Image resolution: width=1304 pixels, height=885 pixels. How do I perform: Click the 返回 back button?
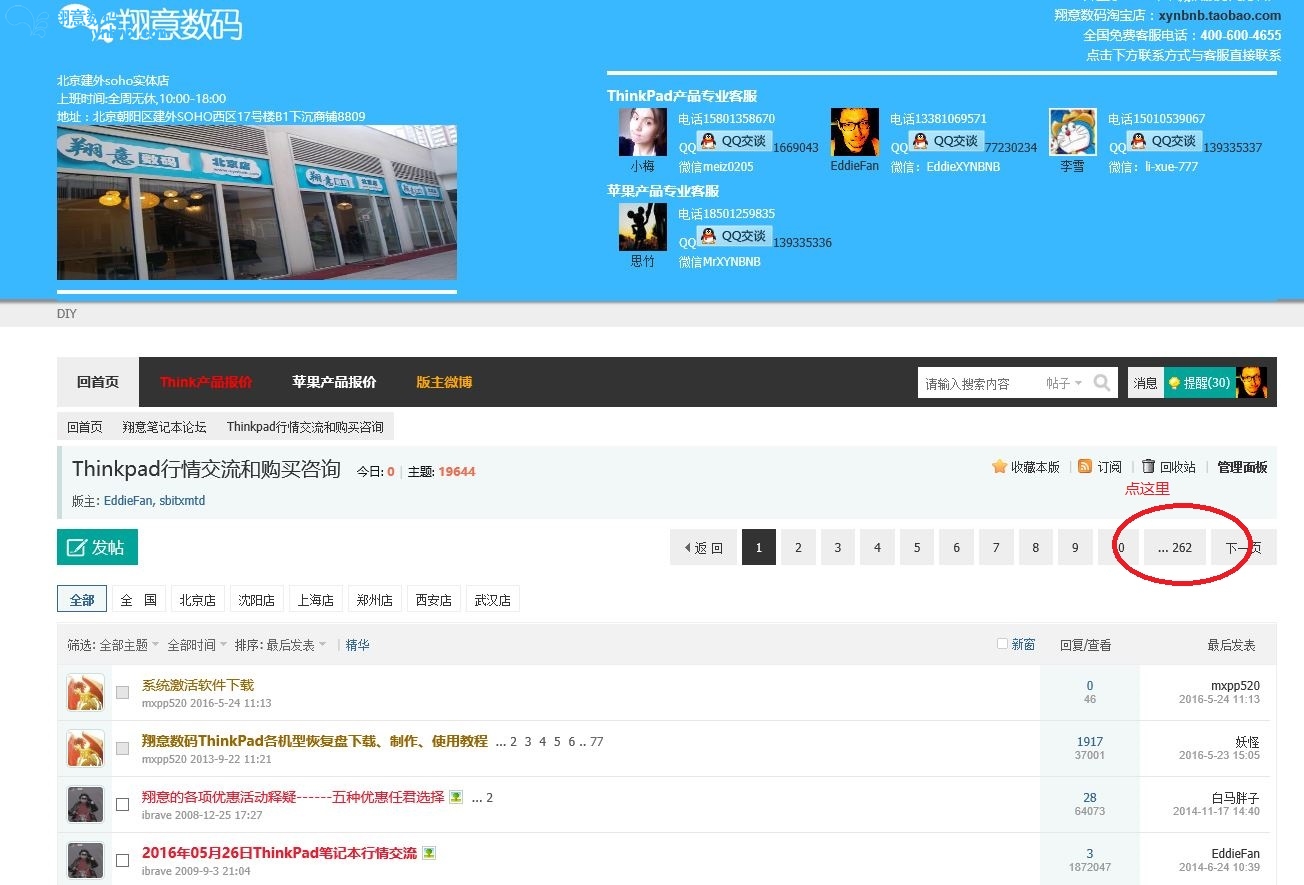[703, 547]
